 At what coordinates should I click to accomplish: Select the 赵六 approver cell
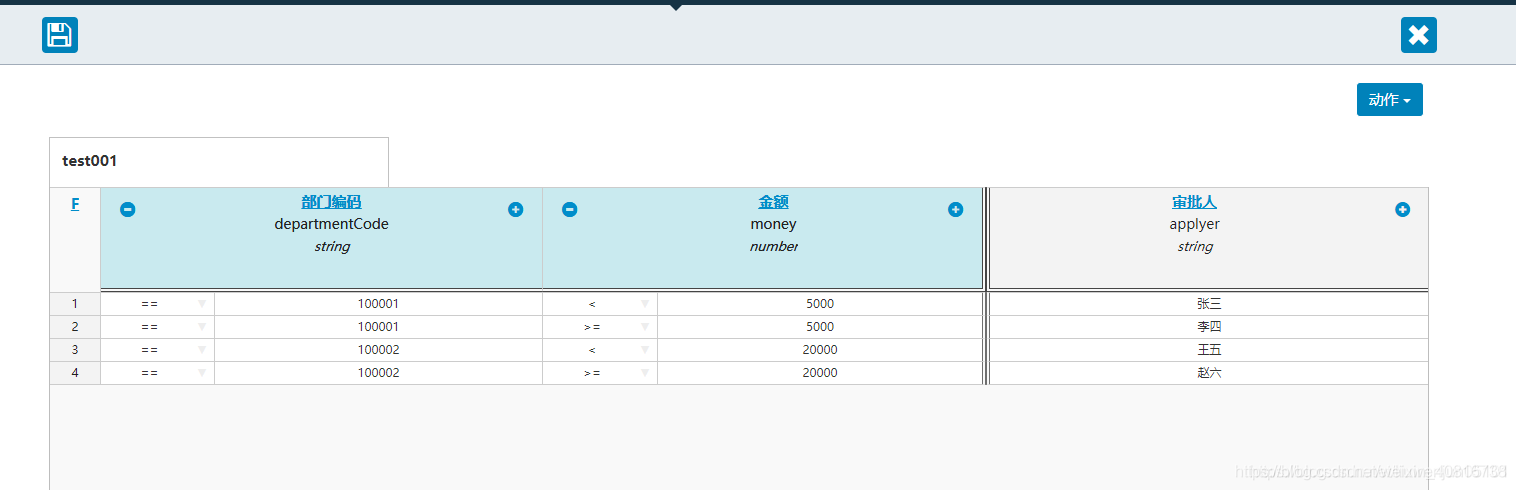pos(1208,373)
